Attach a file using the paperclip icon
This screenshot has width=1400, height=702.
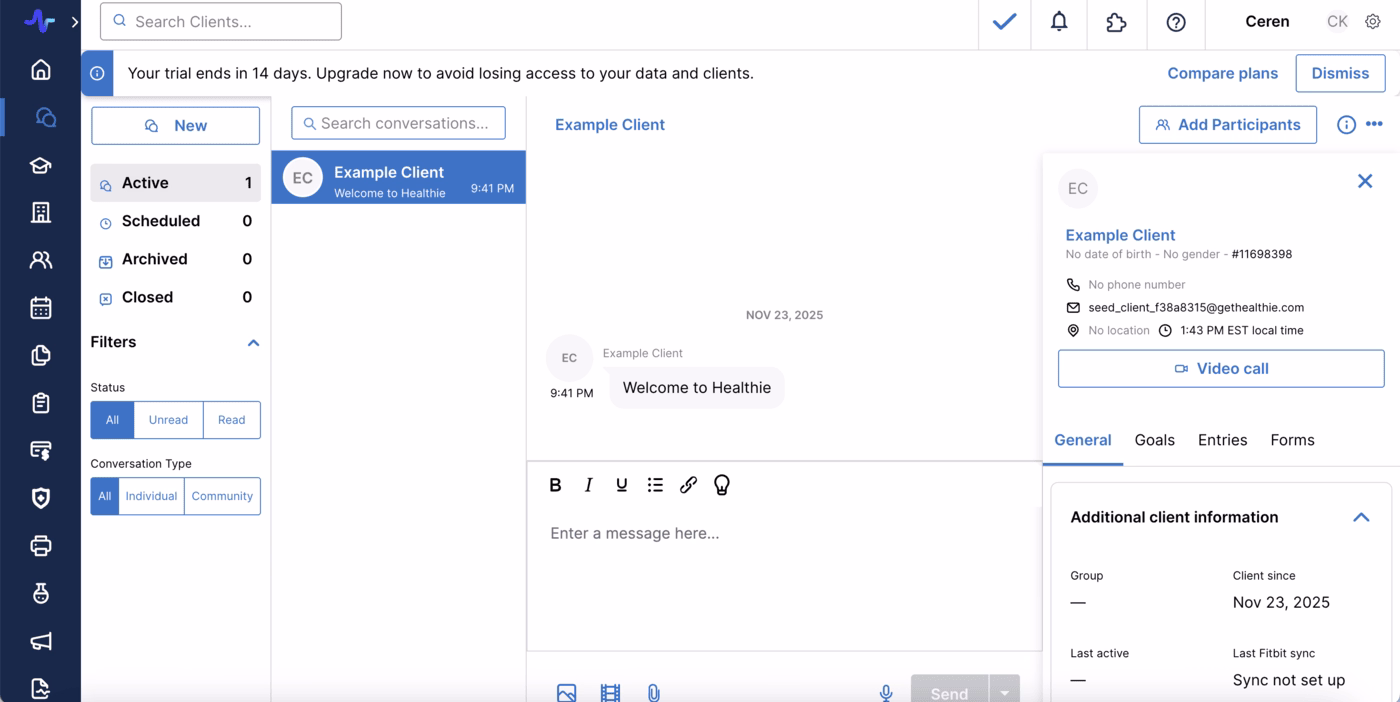pyautogui.click(x=654, y=691)
